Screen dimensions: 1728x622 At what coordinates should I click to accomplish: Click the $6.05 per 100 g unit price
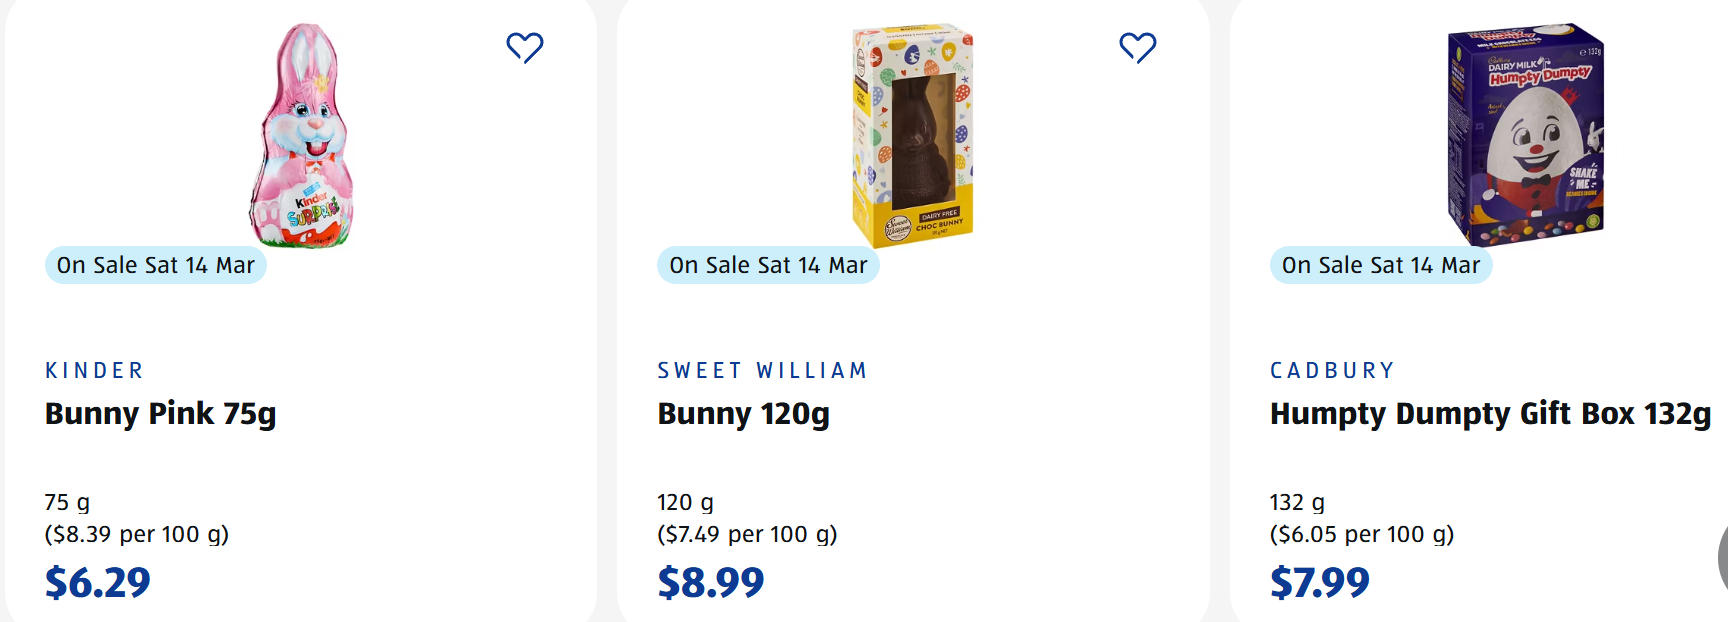coord(1362,534)
